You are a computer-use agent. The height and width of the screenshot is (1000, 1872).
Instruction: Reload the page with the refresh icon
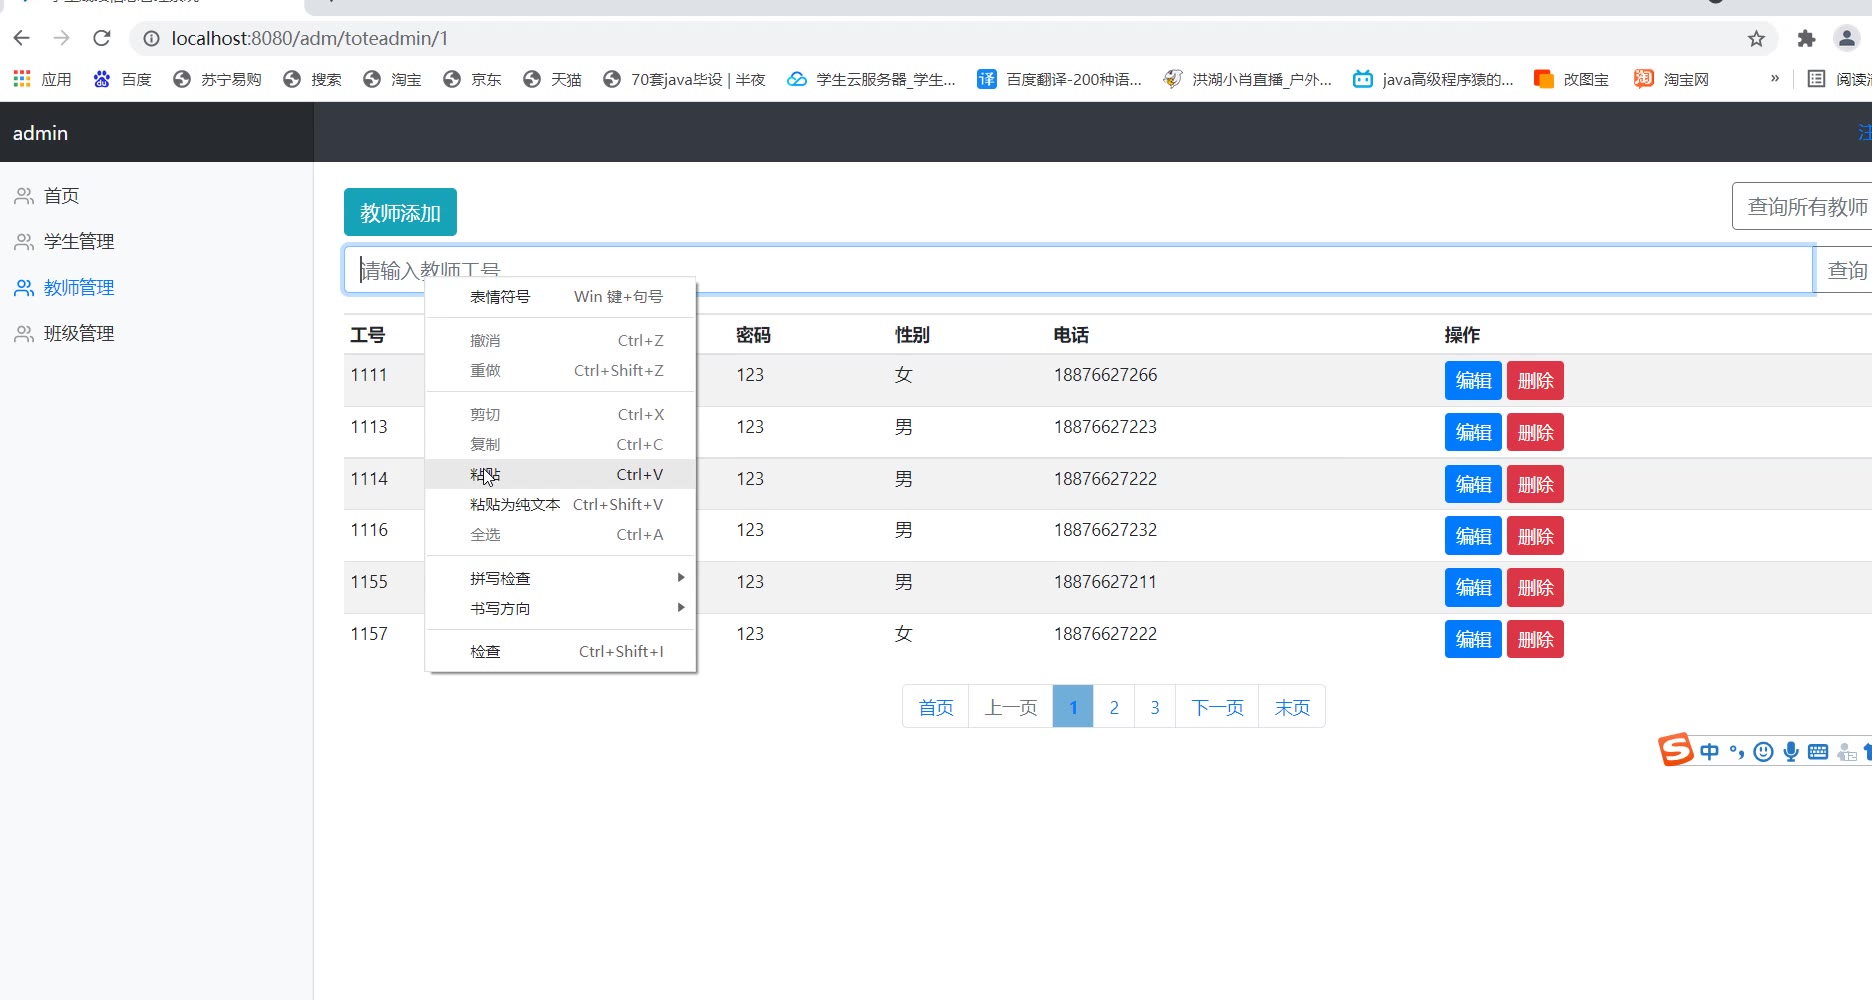click(101, 38)
